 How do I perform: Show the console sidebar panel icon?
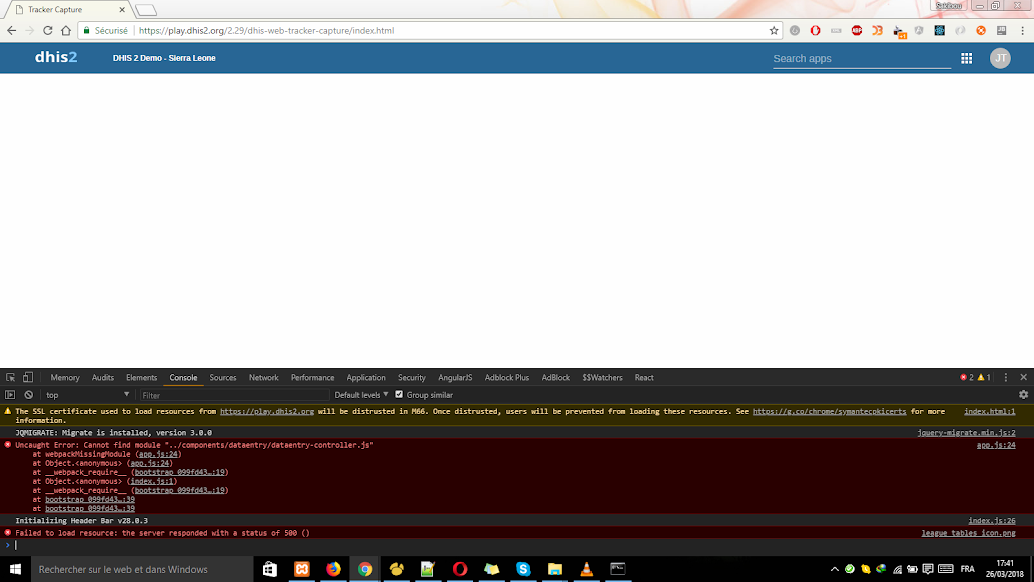click(x=11, y=395)
